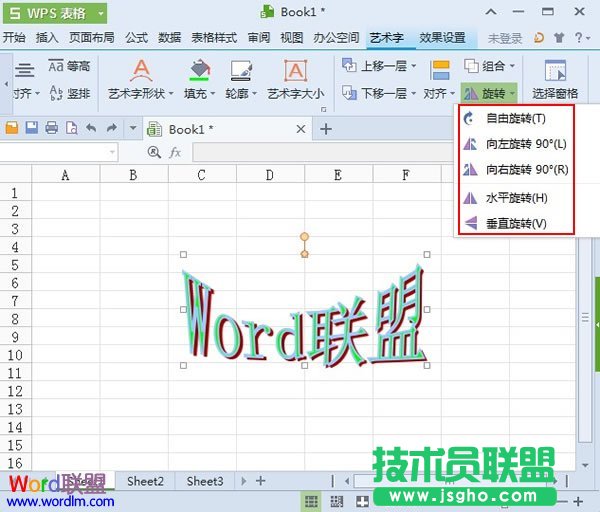Click the 轮廓 outline pen icon

click(x=240, y=71)
